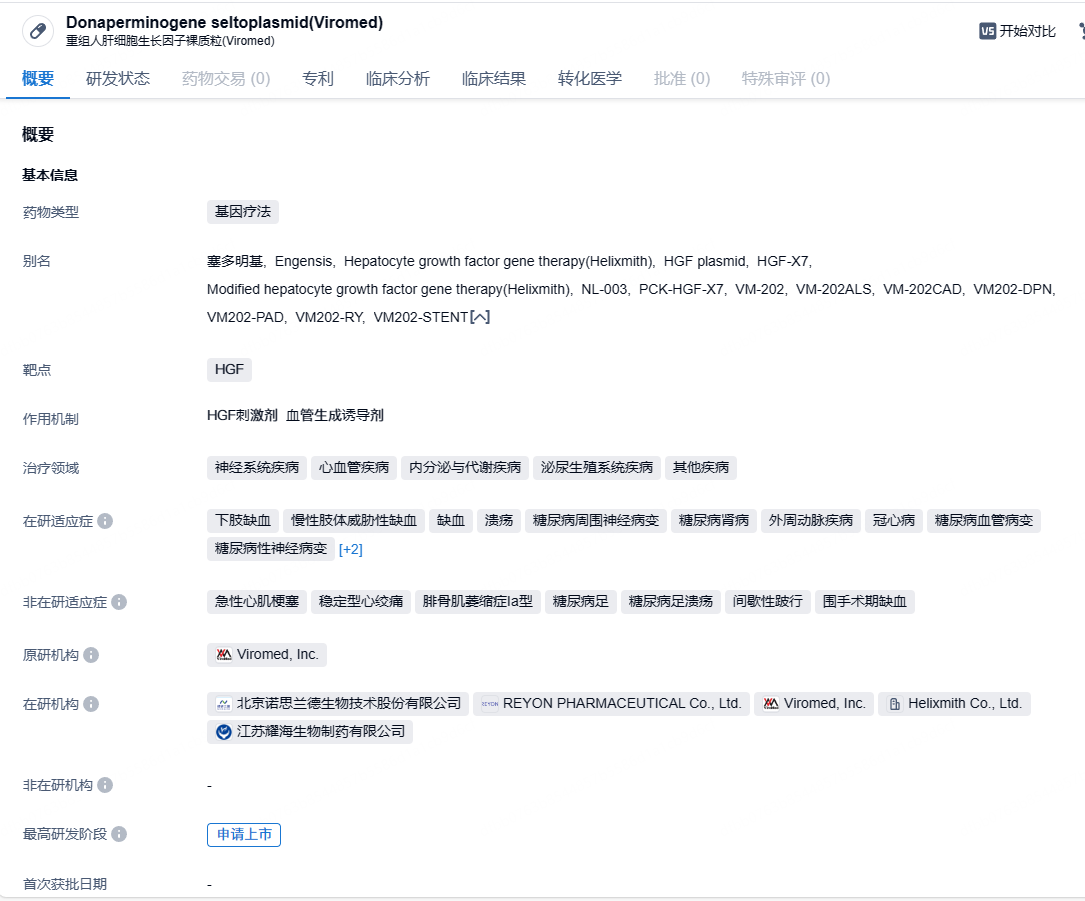This screenshot has height=901, width=1085.
Task: Click REYON Pharmaceutical logo icon
Action: point(490,704)
